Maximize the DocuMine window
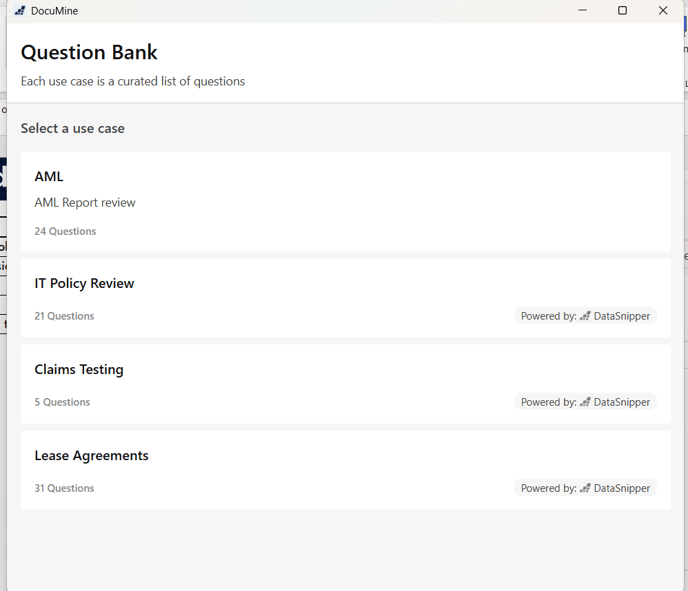 tap(622, 11)
